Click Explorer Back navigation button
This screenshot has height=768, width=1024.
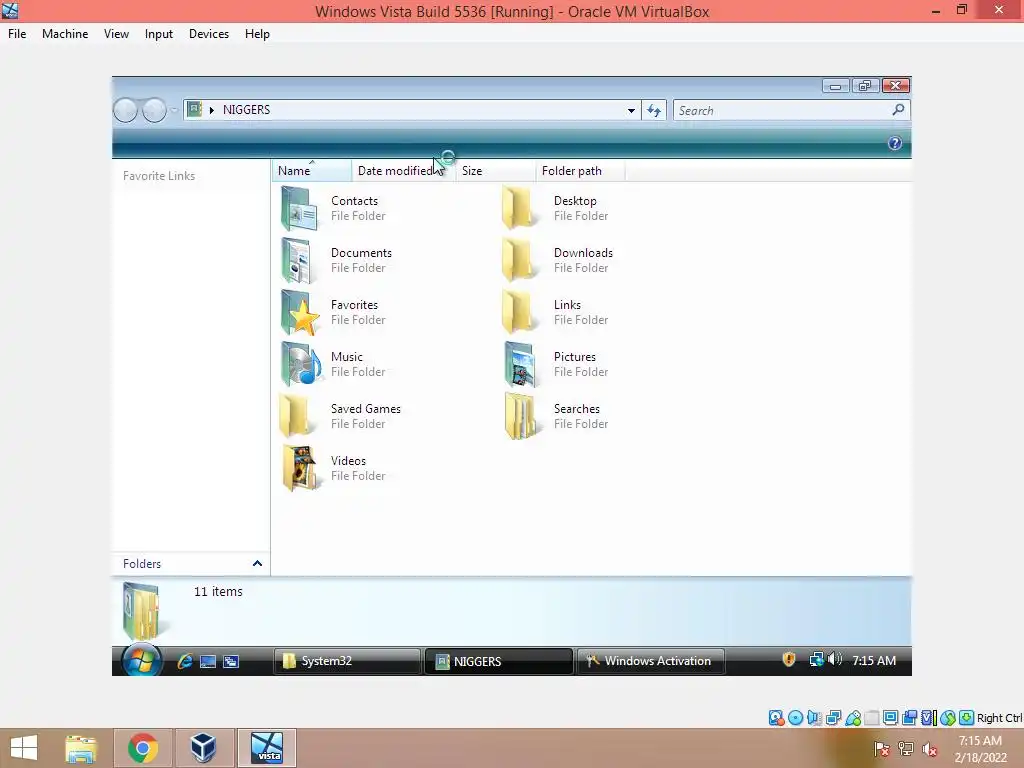tap(125, 110)
